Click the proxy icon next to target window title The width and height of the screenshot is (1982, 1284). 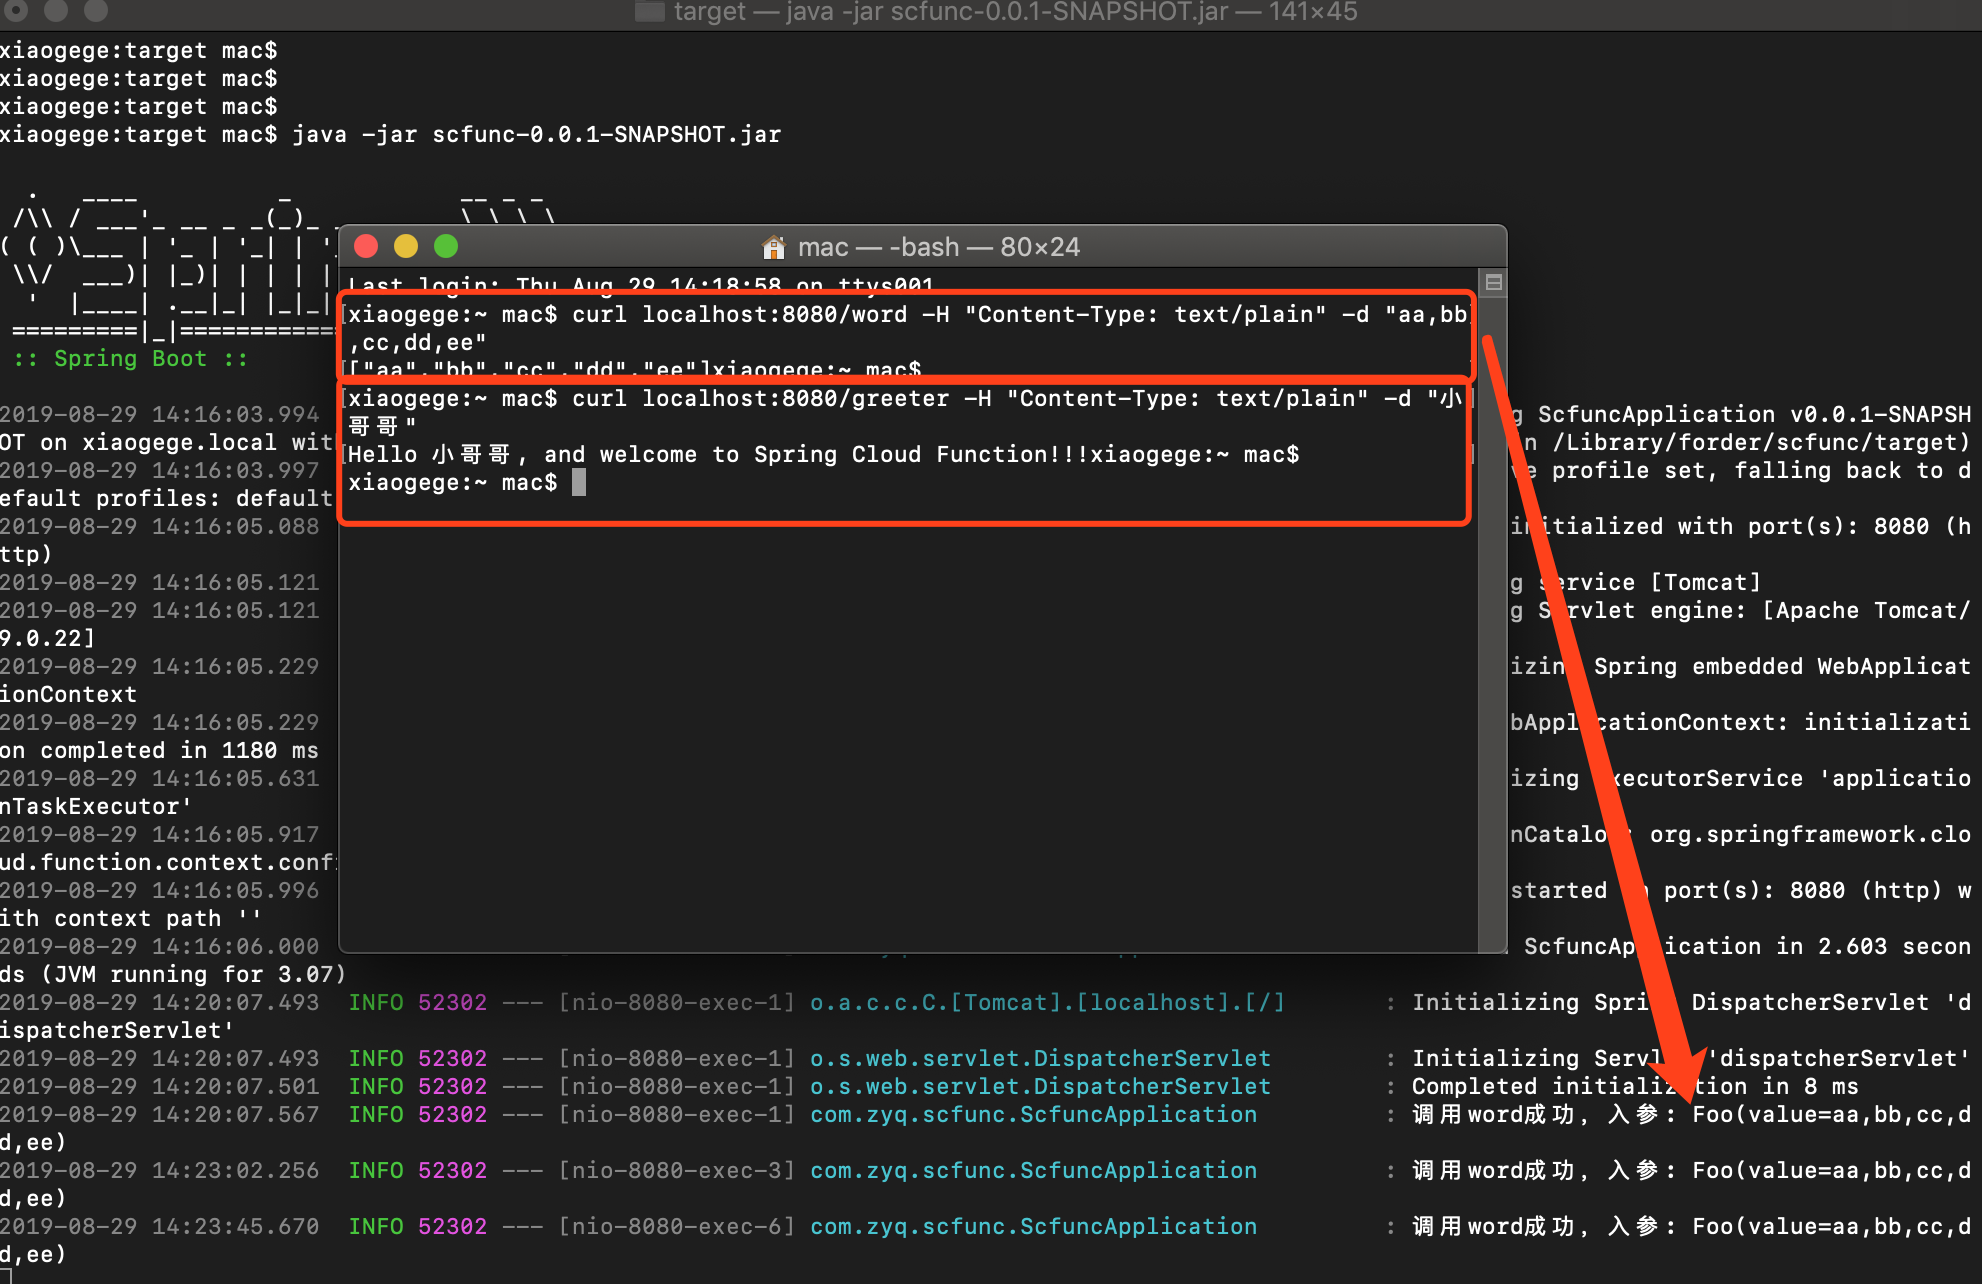point(649,13)
